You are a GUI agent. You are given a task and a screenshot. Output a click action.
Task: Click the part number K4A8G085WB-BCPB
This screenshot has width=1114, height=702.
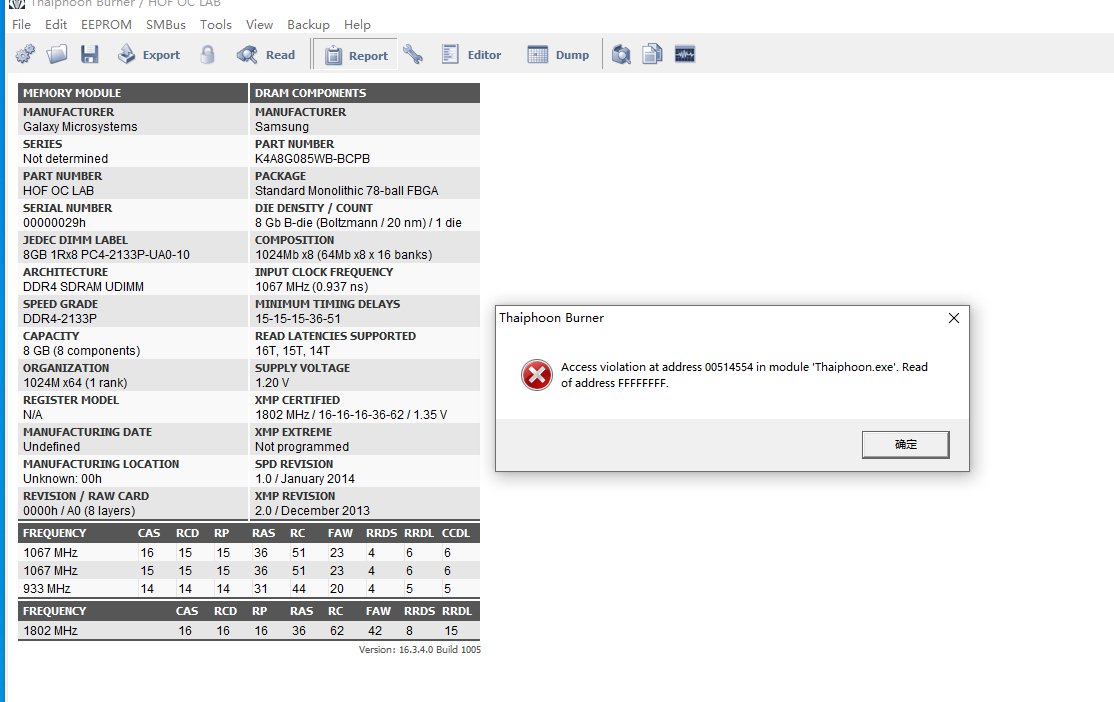(313, 158)
